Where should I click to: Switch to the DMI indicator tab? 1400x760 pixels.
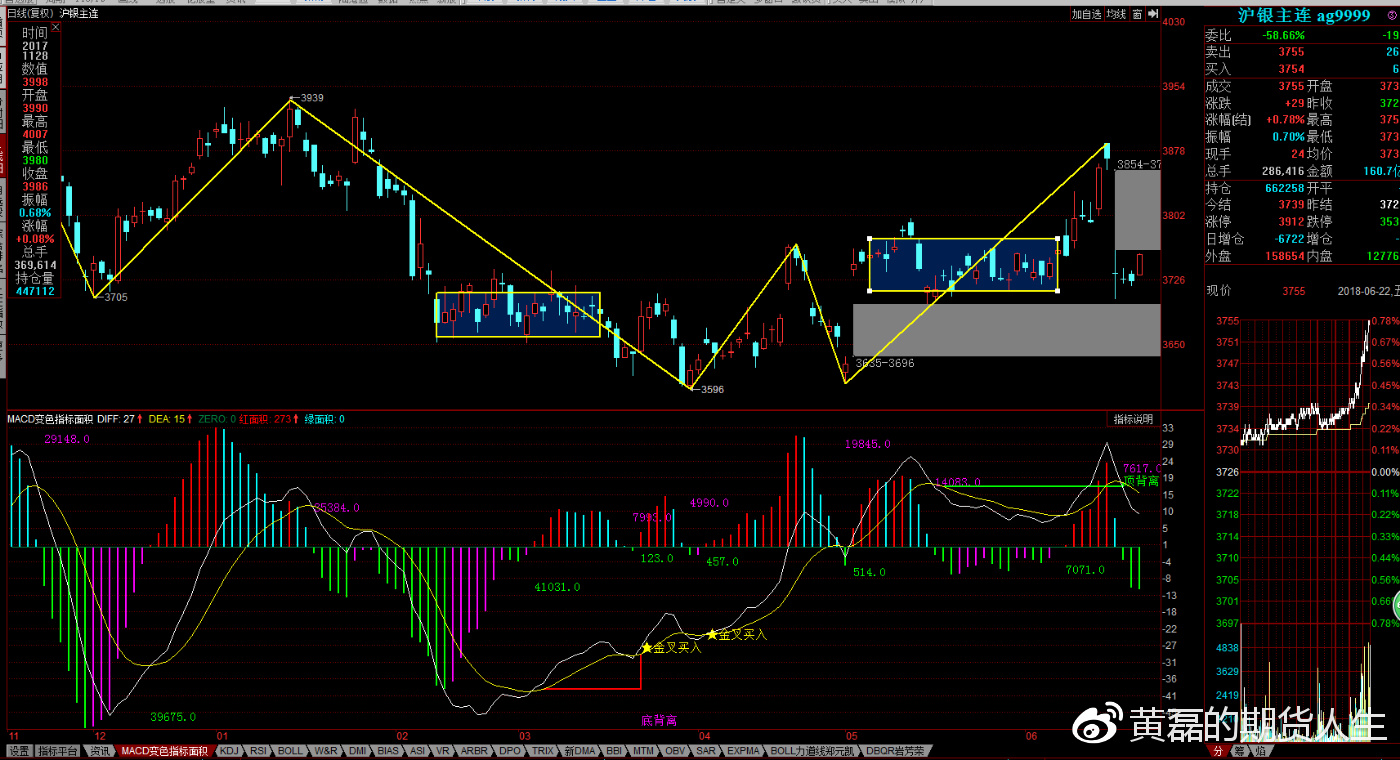(x=357, y=750)
